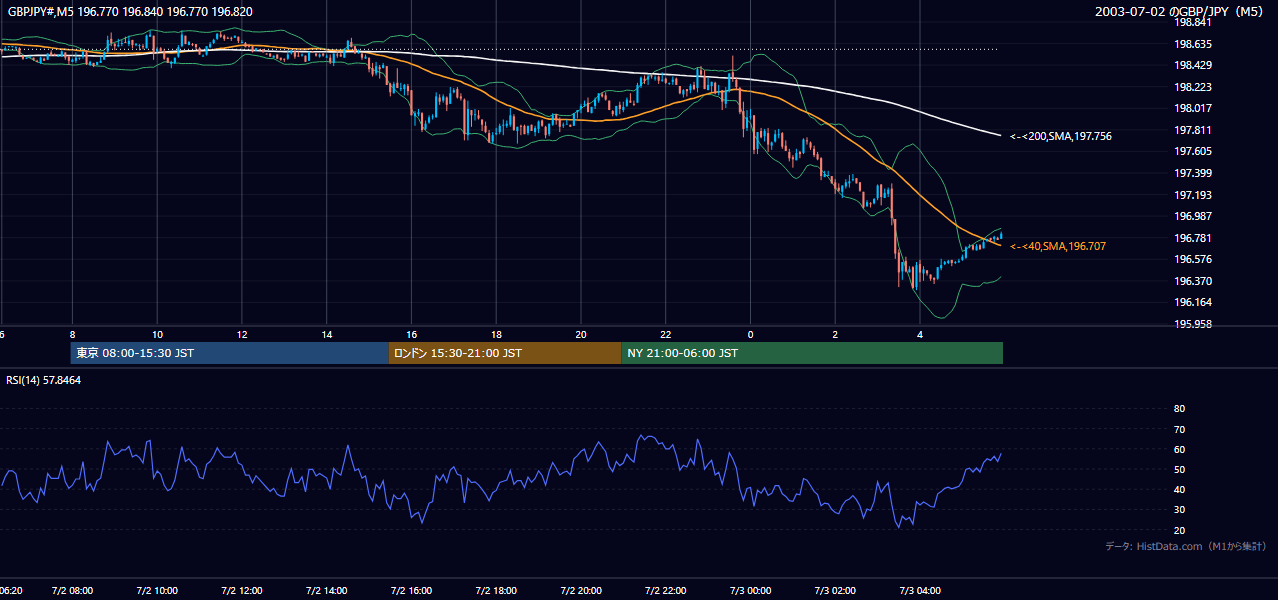
Task: Click RSI level label 30
Action: pos(1179,510)
